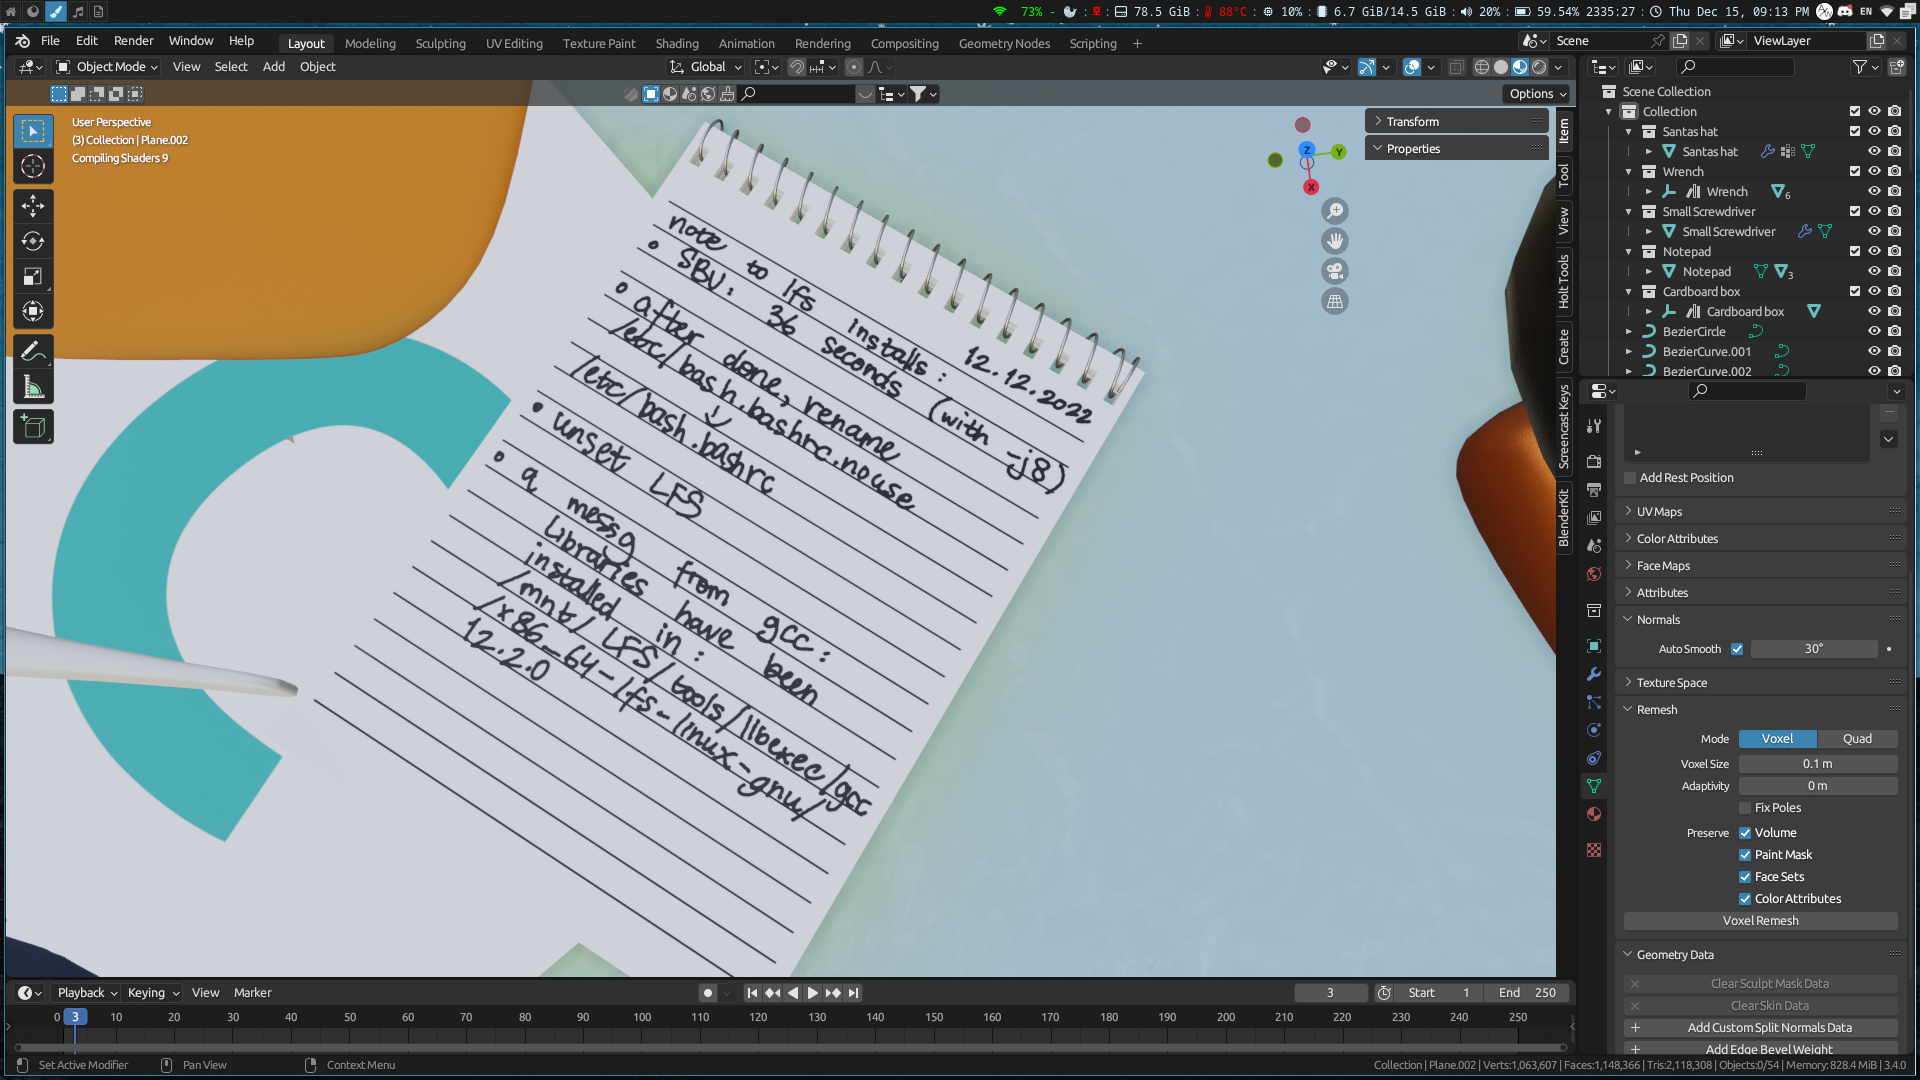Expand the UV Maps panel

point(1660,512)
